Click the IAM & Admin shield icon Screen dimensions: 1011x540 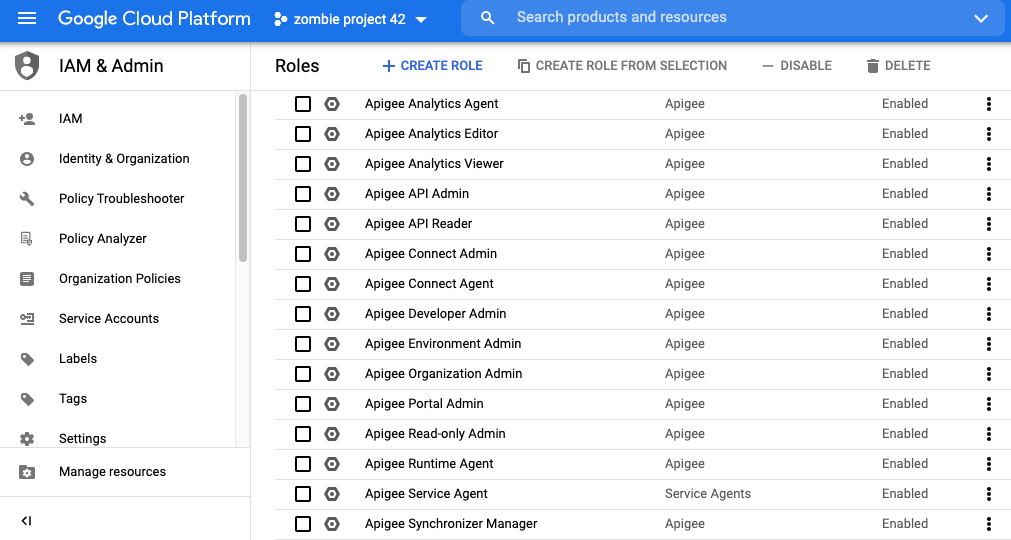[x=27, y=66]
